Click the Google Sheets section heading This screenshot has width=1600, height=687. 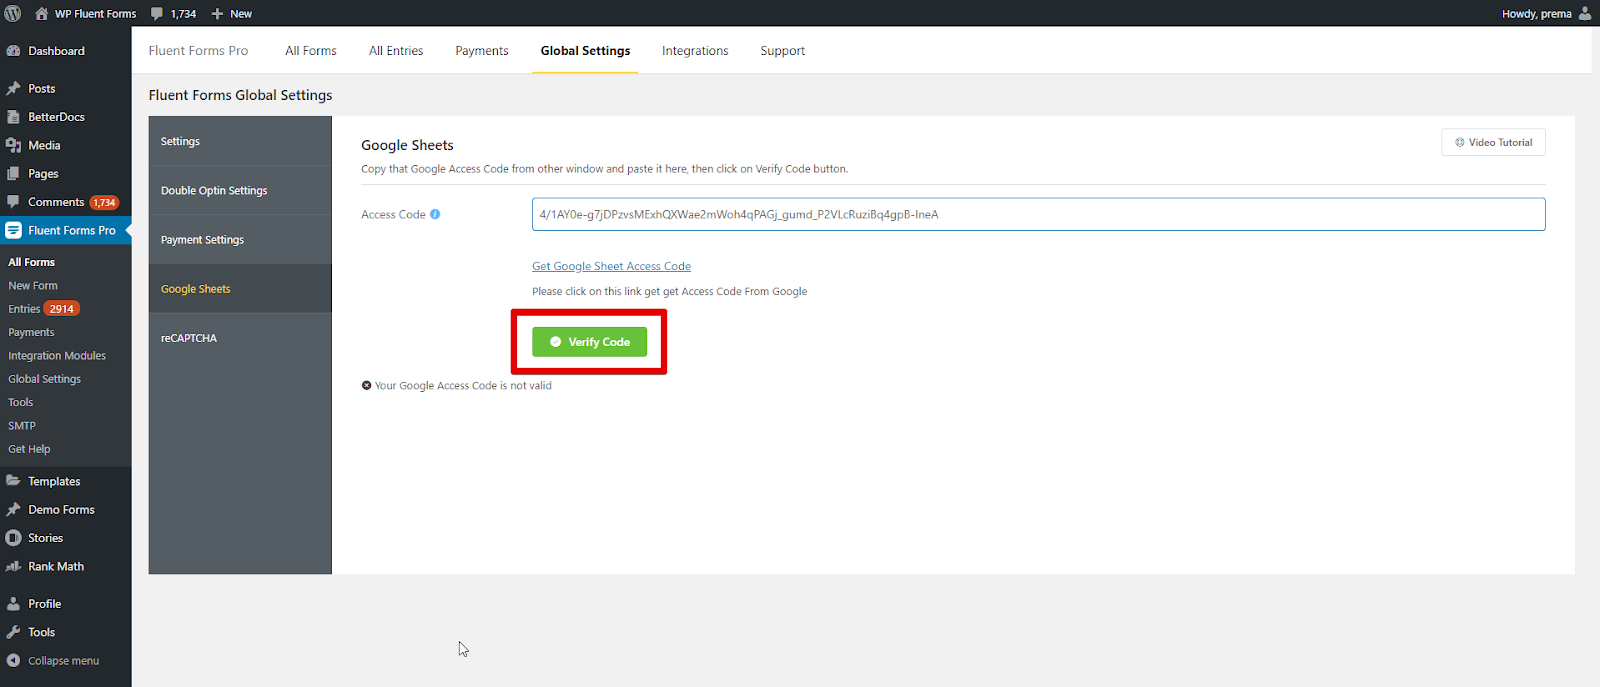[407, 145]
